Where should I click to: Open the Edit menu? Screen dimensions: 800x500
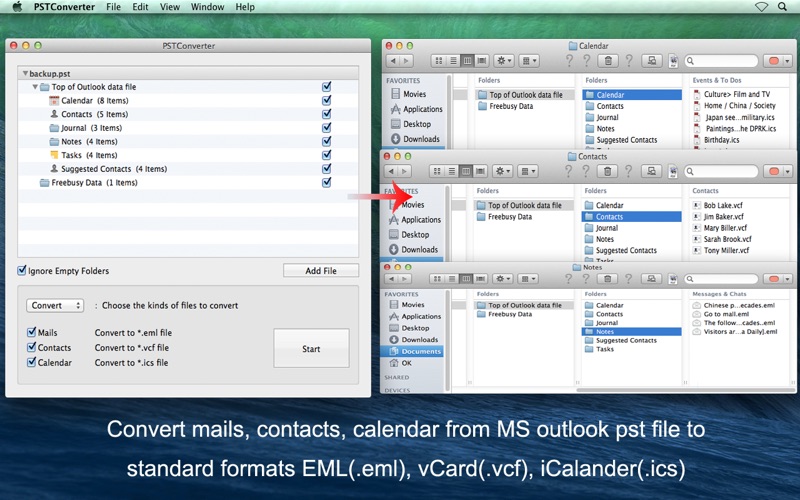click(140, 7)
